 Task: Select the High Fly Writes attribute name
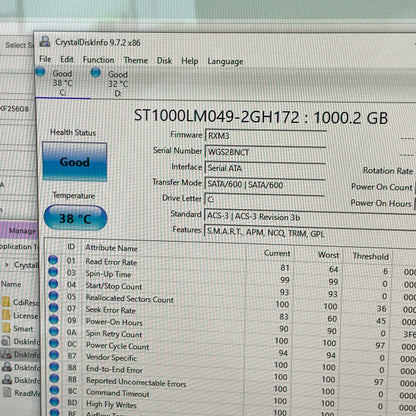(111, 405)
